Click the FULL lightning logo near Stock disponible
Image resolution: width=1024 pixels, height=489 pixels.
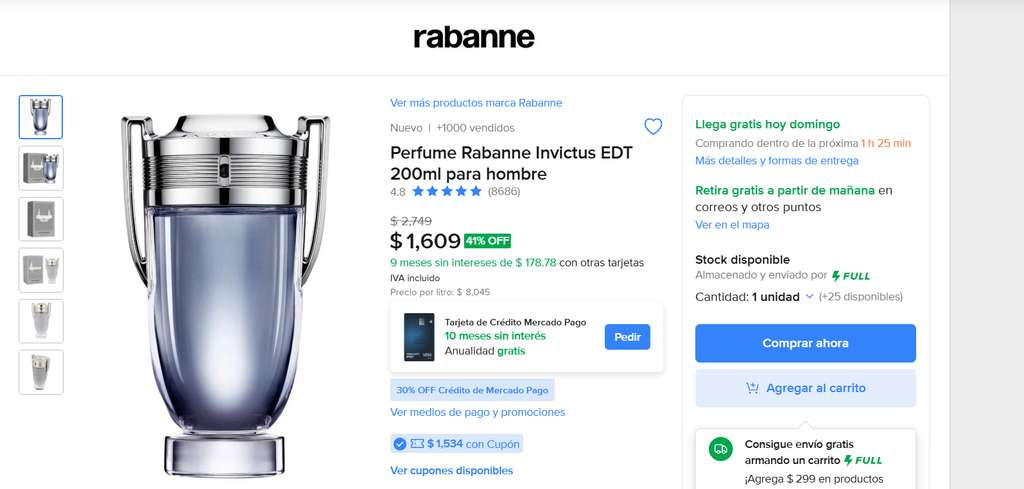coord(851,276)
